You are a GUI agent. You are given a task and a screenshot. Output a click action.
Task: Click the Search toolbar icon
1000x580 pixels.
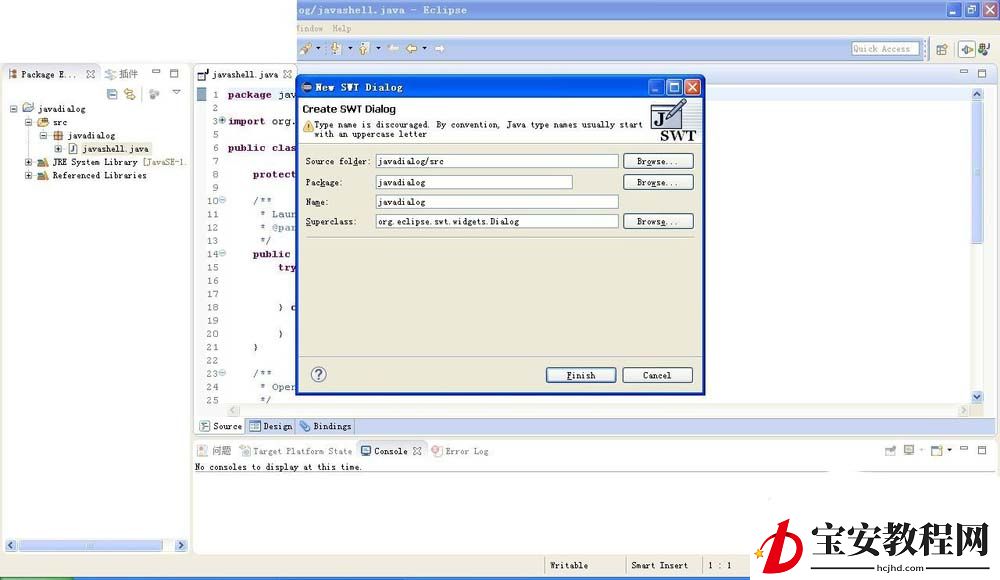306,48
